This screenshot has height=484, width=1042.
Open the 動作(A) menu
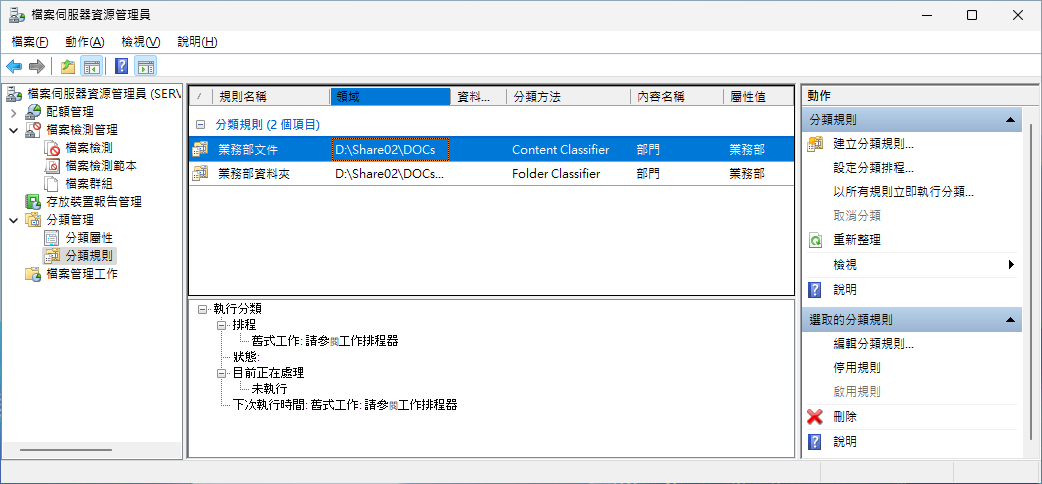coord(85,42)
